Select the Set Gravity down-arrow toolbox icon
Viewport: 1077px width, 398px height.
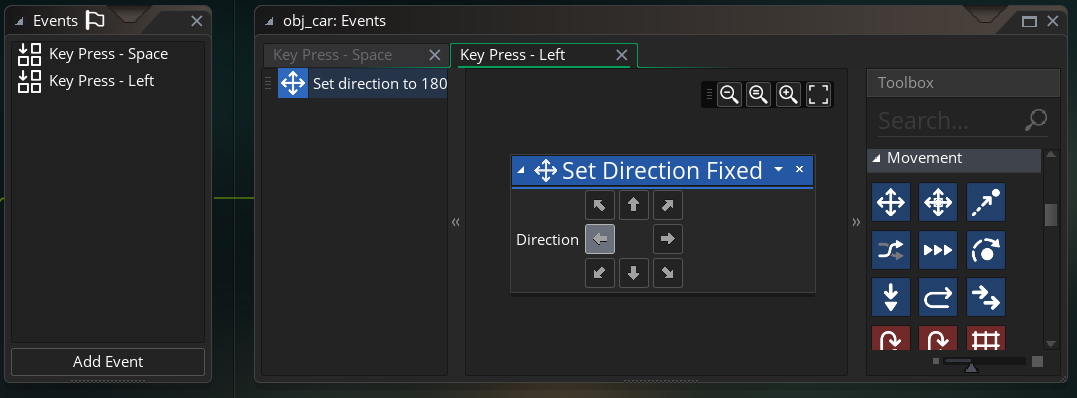coord(891,297)
